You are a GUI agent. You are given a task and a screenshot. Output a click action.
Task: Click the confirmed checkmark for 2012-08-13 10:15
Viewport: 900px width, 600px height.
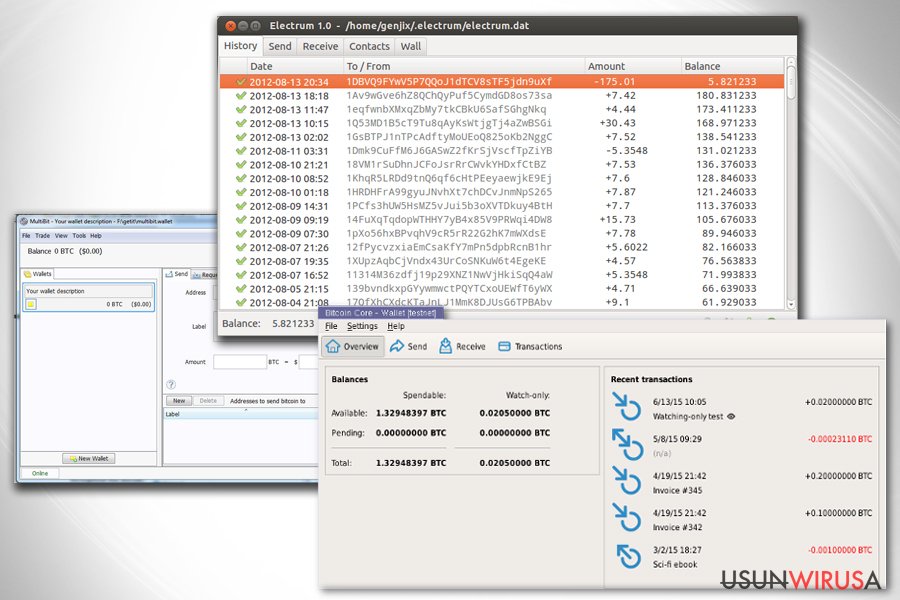coord(241,123)
